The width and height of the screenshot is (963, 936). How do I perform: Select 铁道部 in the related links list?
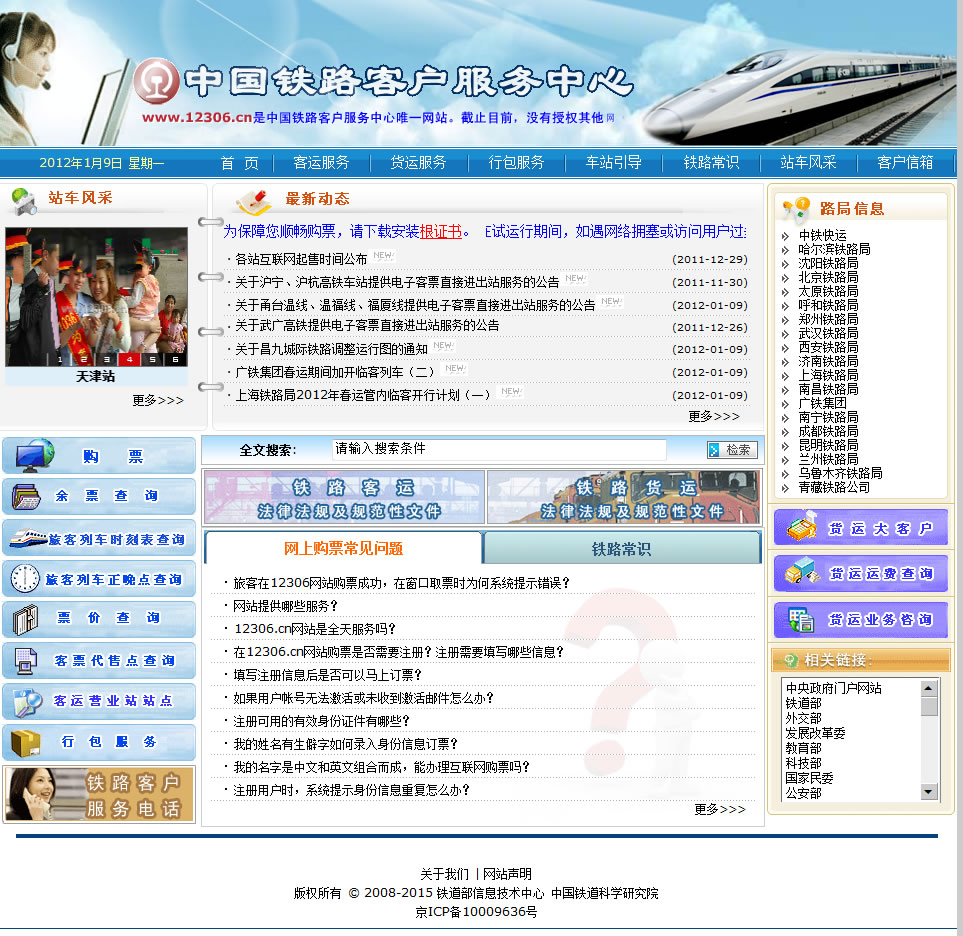[x=803, y=703]
